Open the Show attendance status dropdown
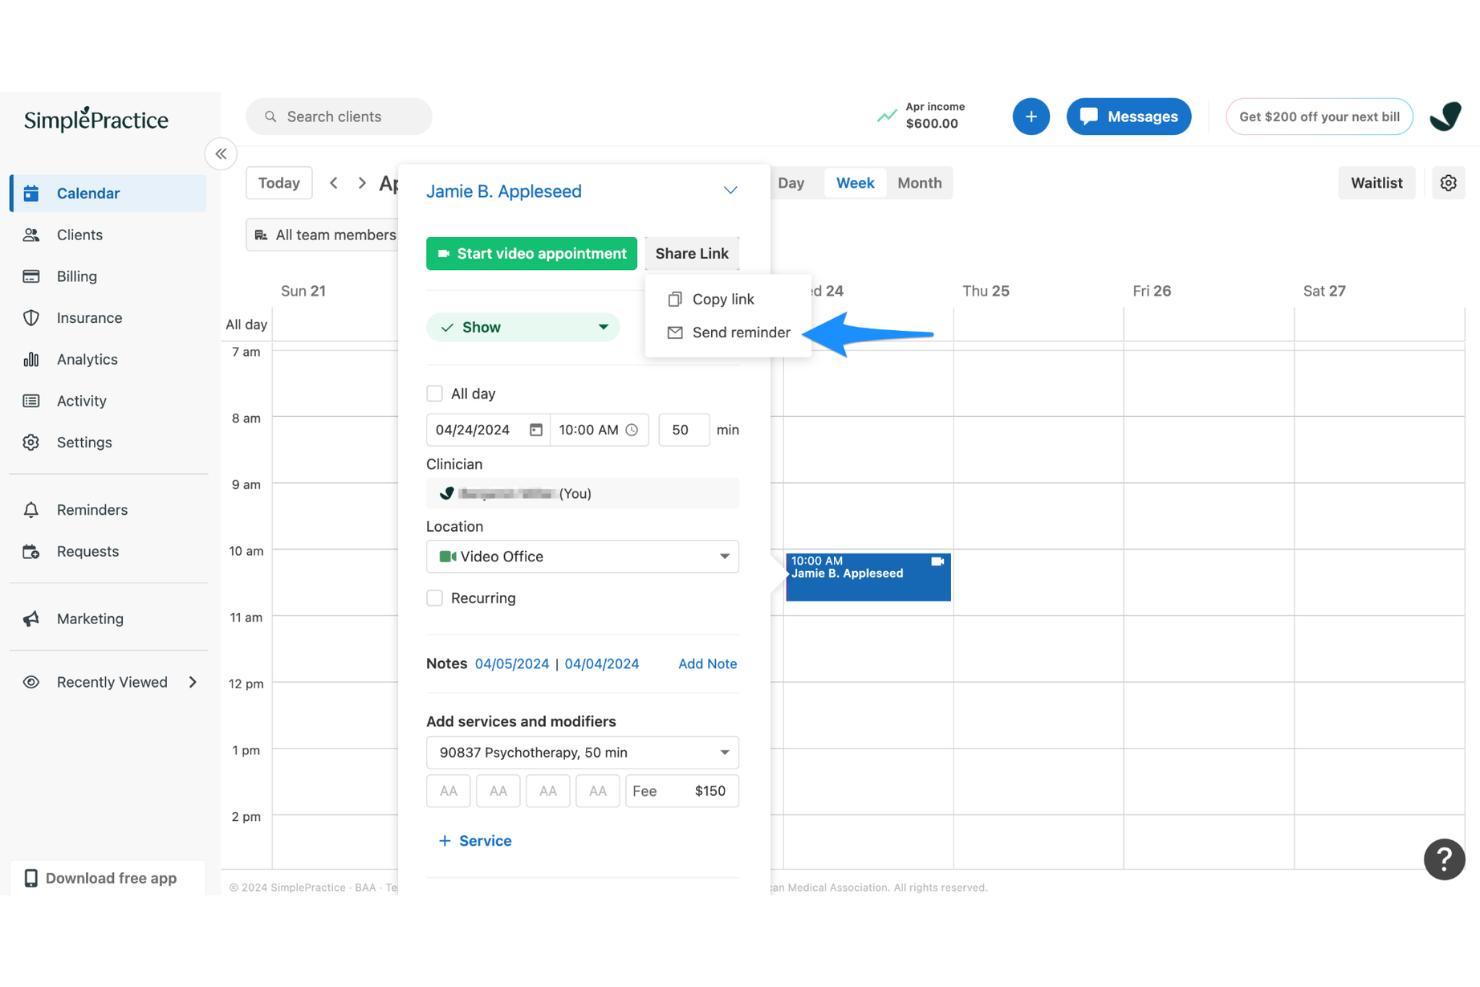The image size is (1480, 987). point(523,327)
